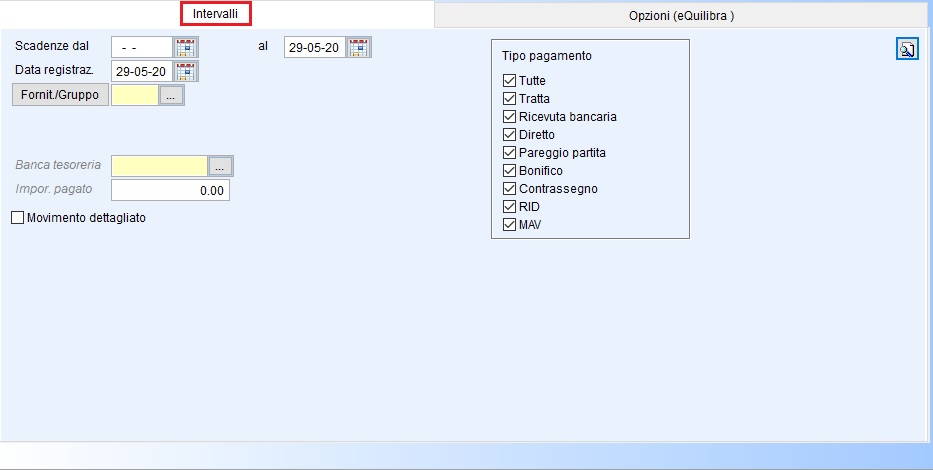The width and height of the screenshot is (933, 470).
Task: Toggle the Tutte payment type checkbox
Action: click(x=510, y=81)
